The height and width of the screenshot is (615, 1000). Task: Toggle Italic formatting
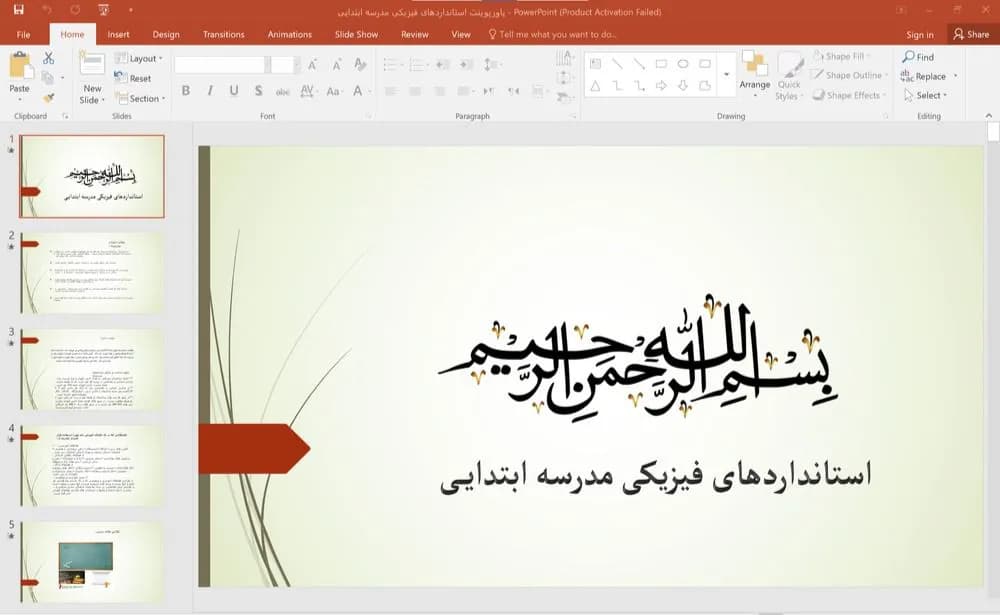210,91
